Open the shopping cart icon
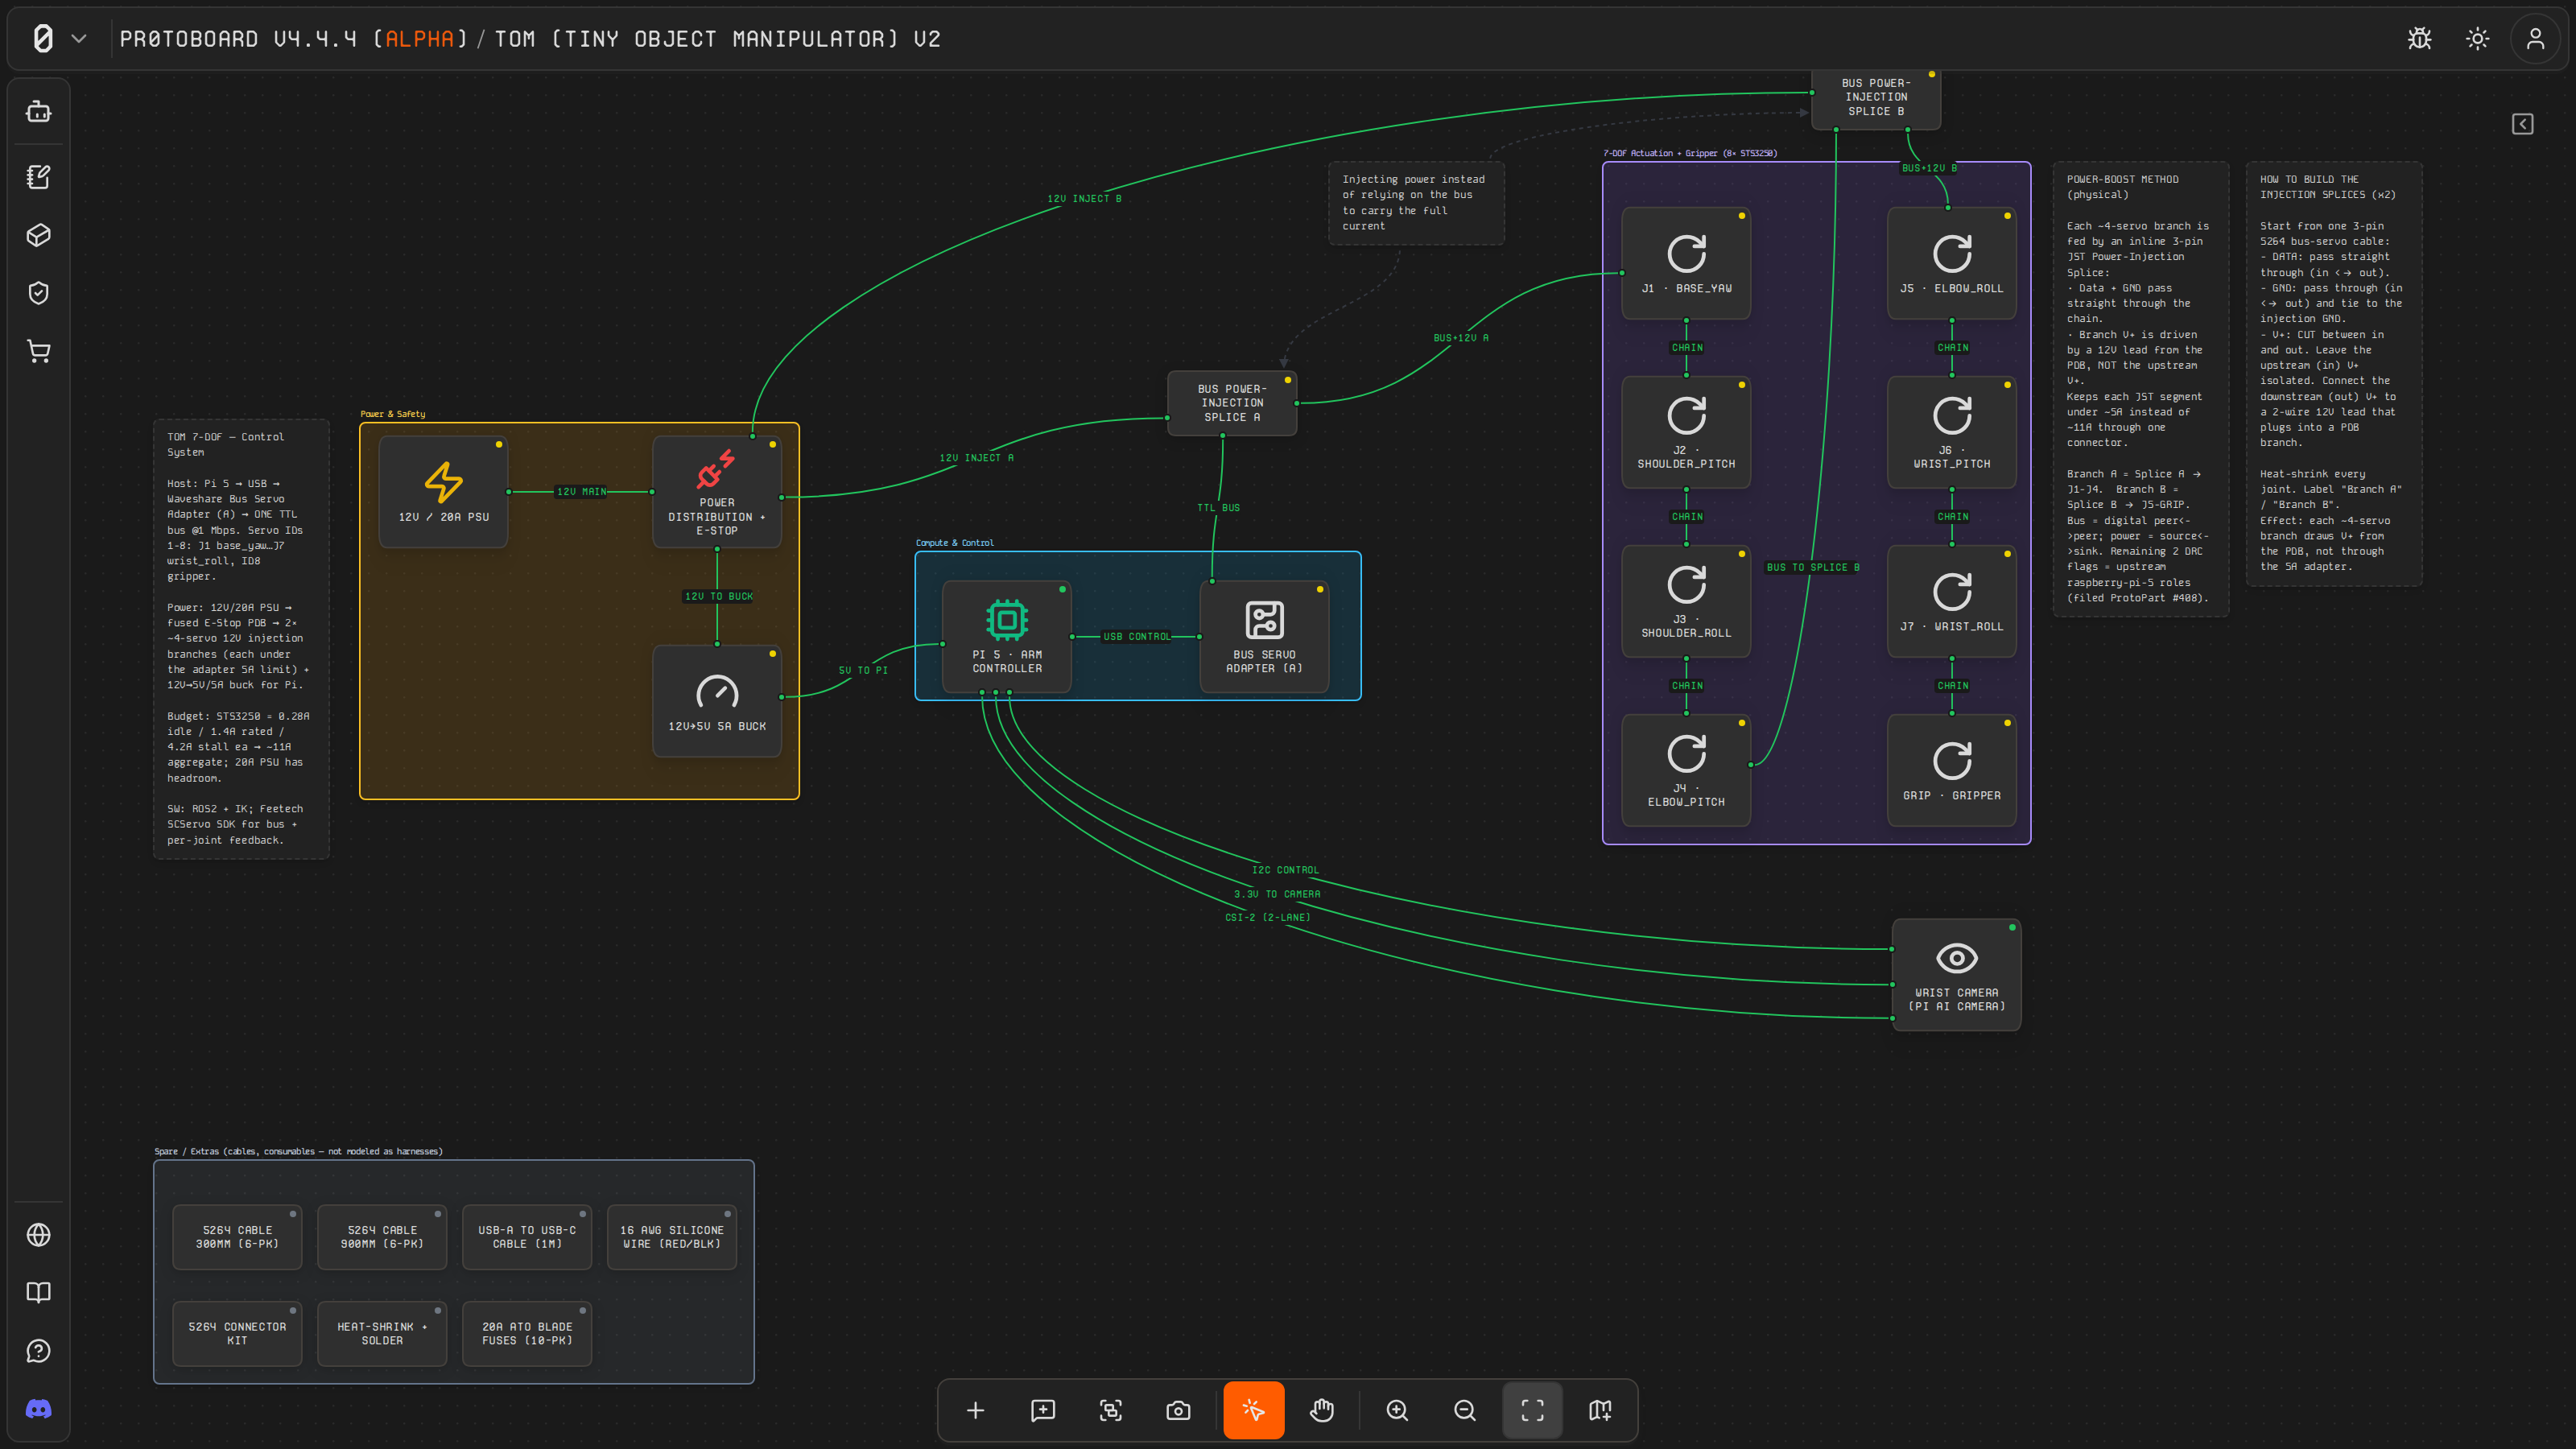The image size is (2576, 1449). click(38, 351)
